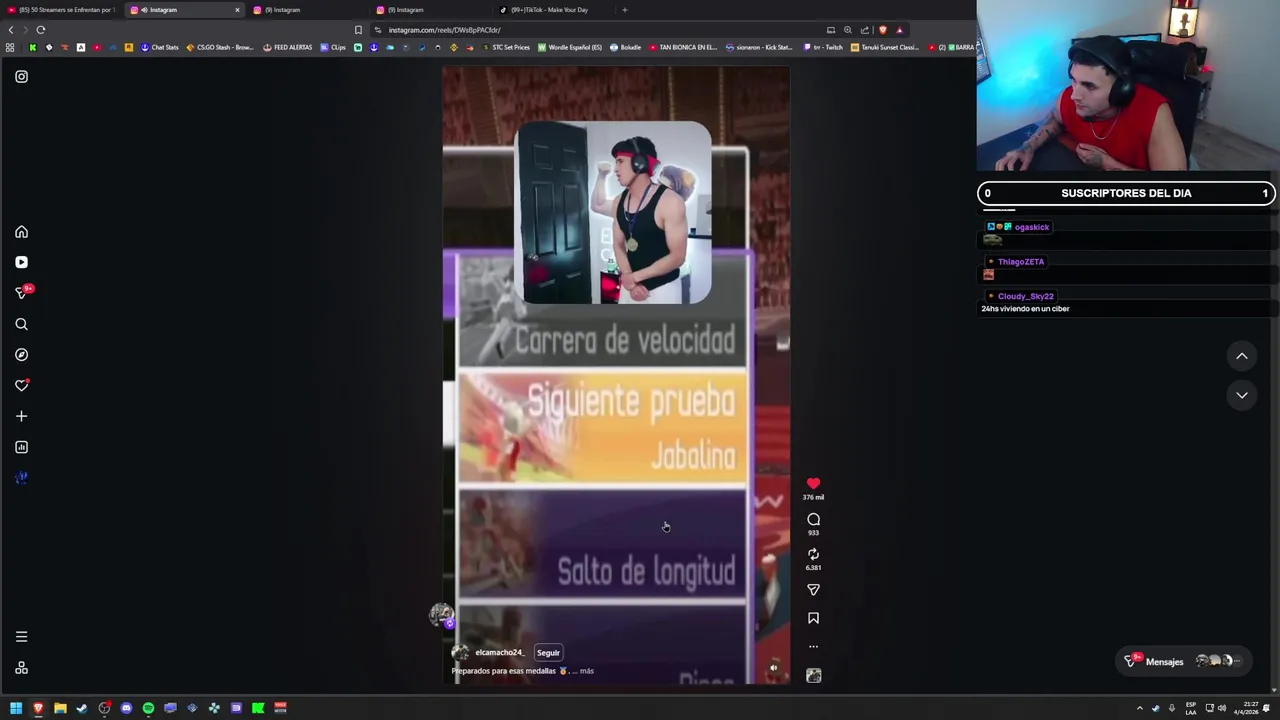Click ThiagoZETA username in chat overlay
1280x720 pixels.
[x=1020, y=262]
